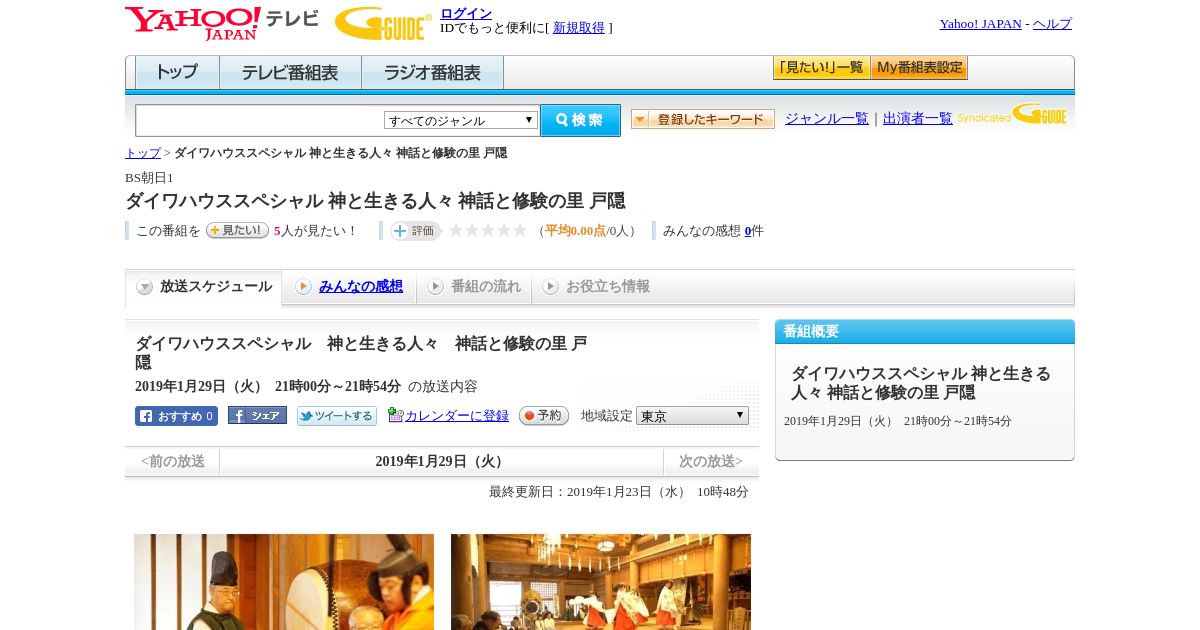Open the 地域設定 東京 region dropdown
The image size is (1200, 630).
click(x=692, y=415)
